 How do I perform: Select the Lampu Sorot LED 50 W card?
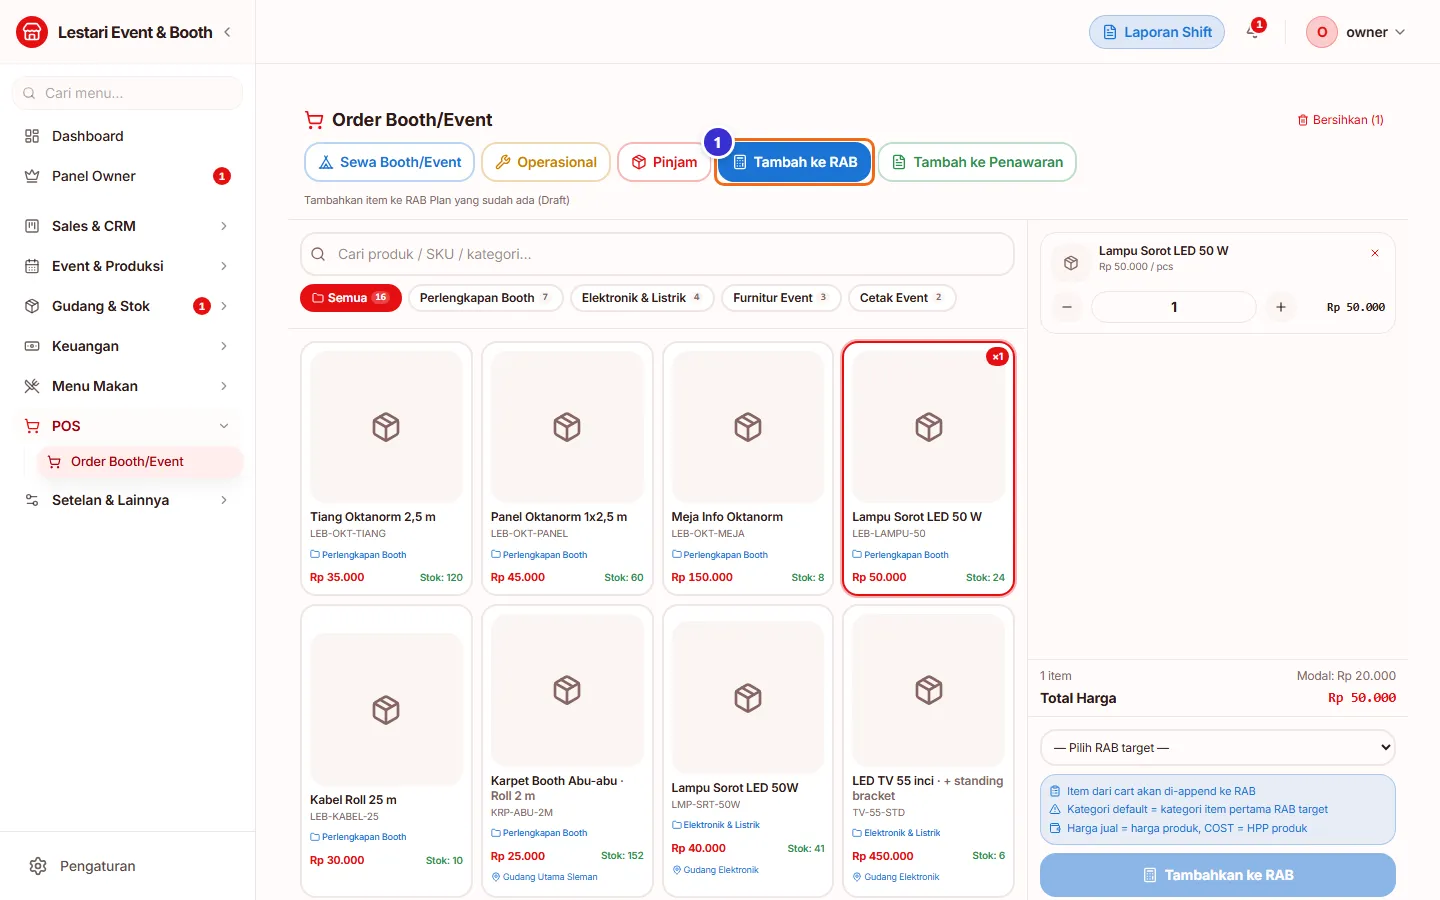[929, 469]
